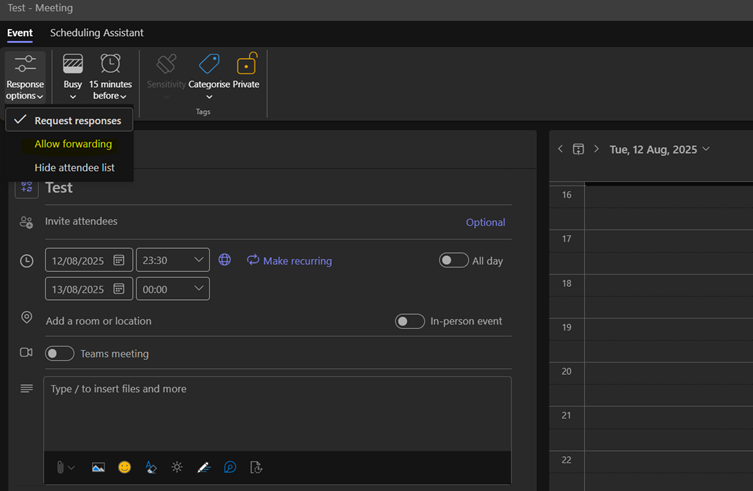Select Allow forwarding in the menu
Image resolution: width=753 pixels, height=491 pixels.
[73, 144]
